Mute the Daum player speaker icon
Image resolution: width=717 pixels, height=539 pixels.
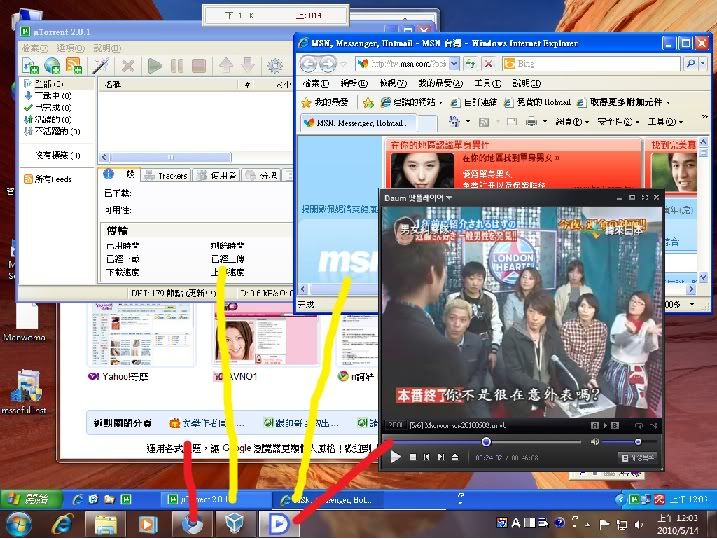[594, 441]
